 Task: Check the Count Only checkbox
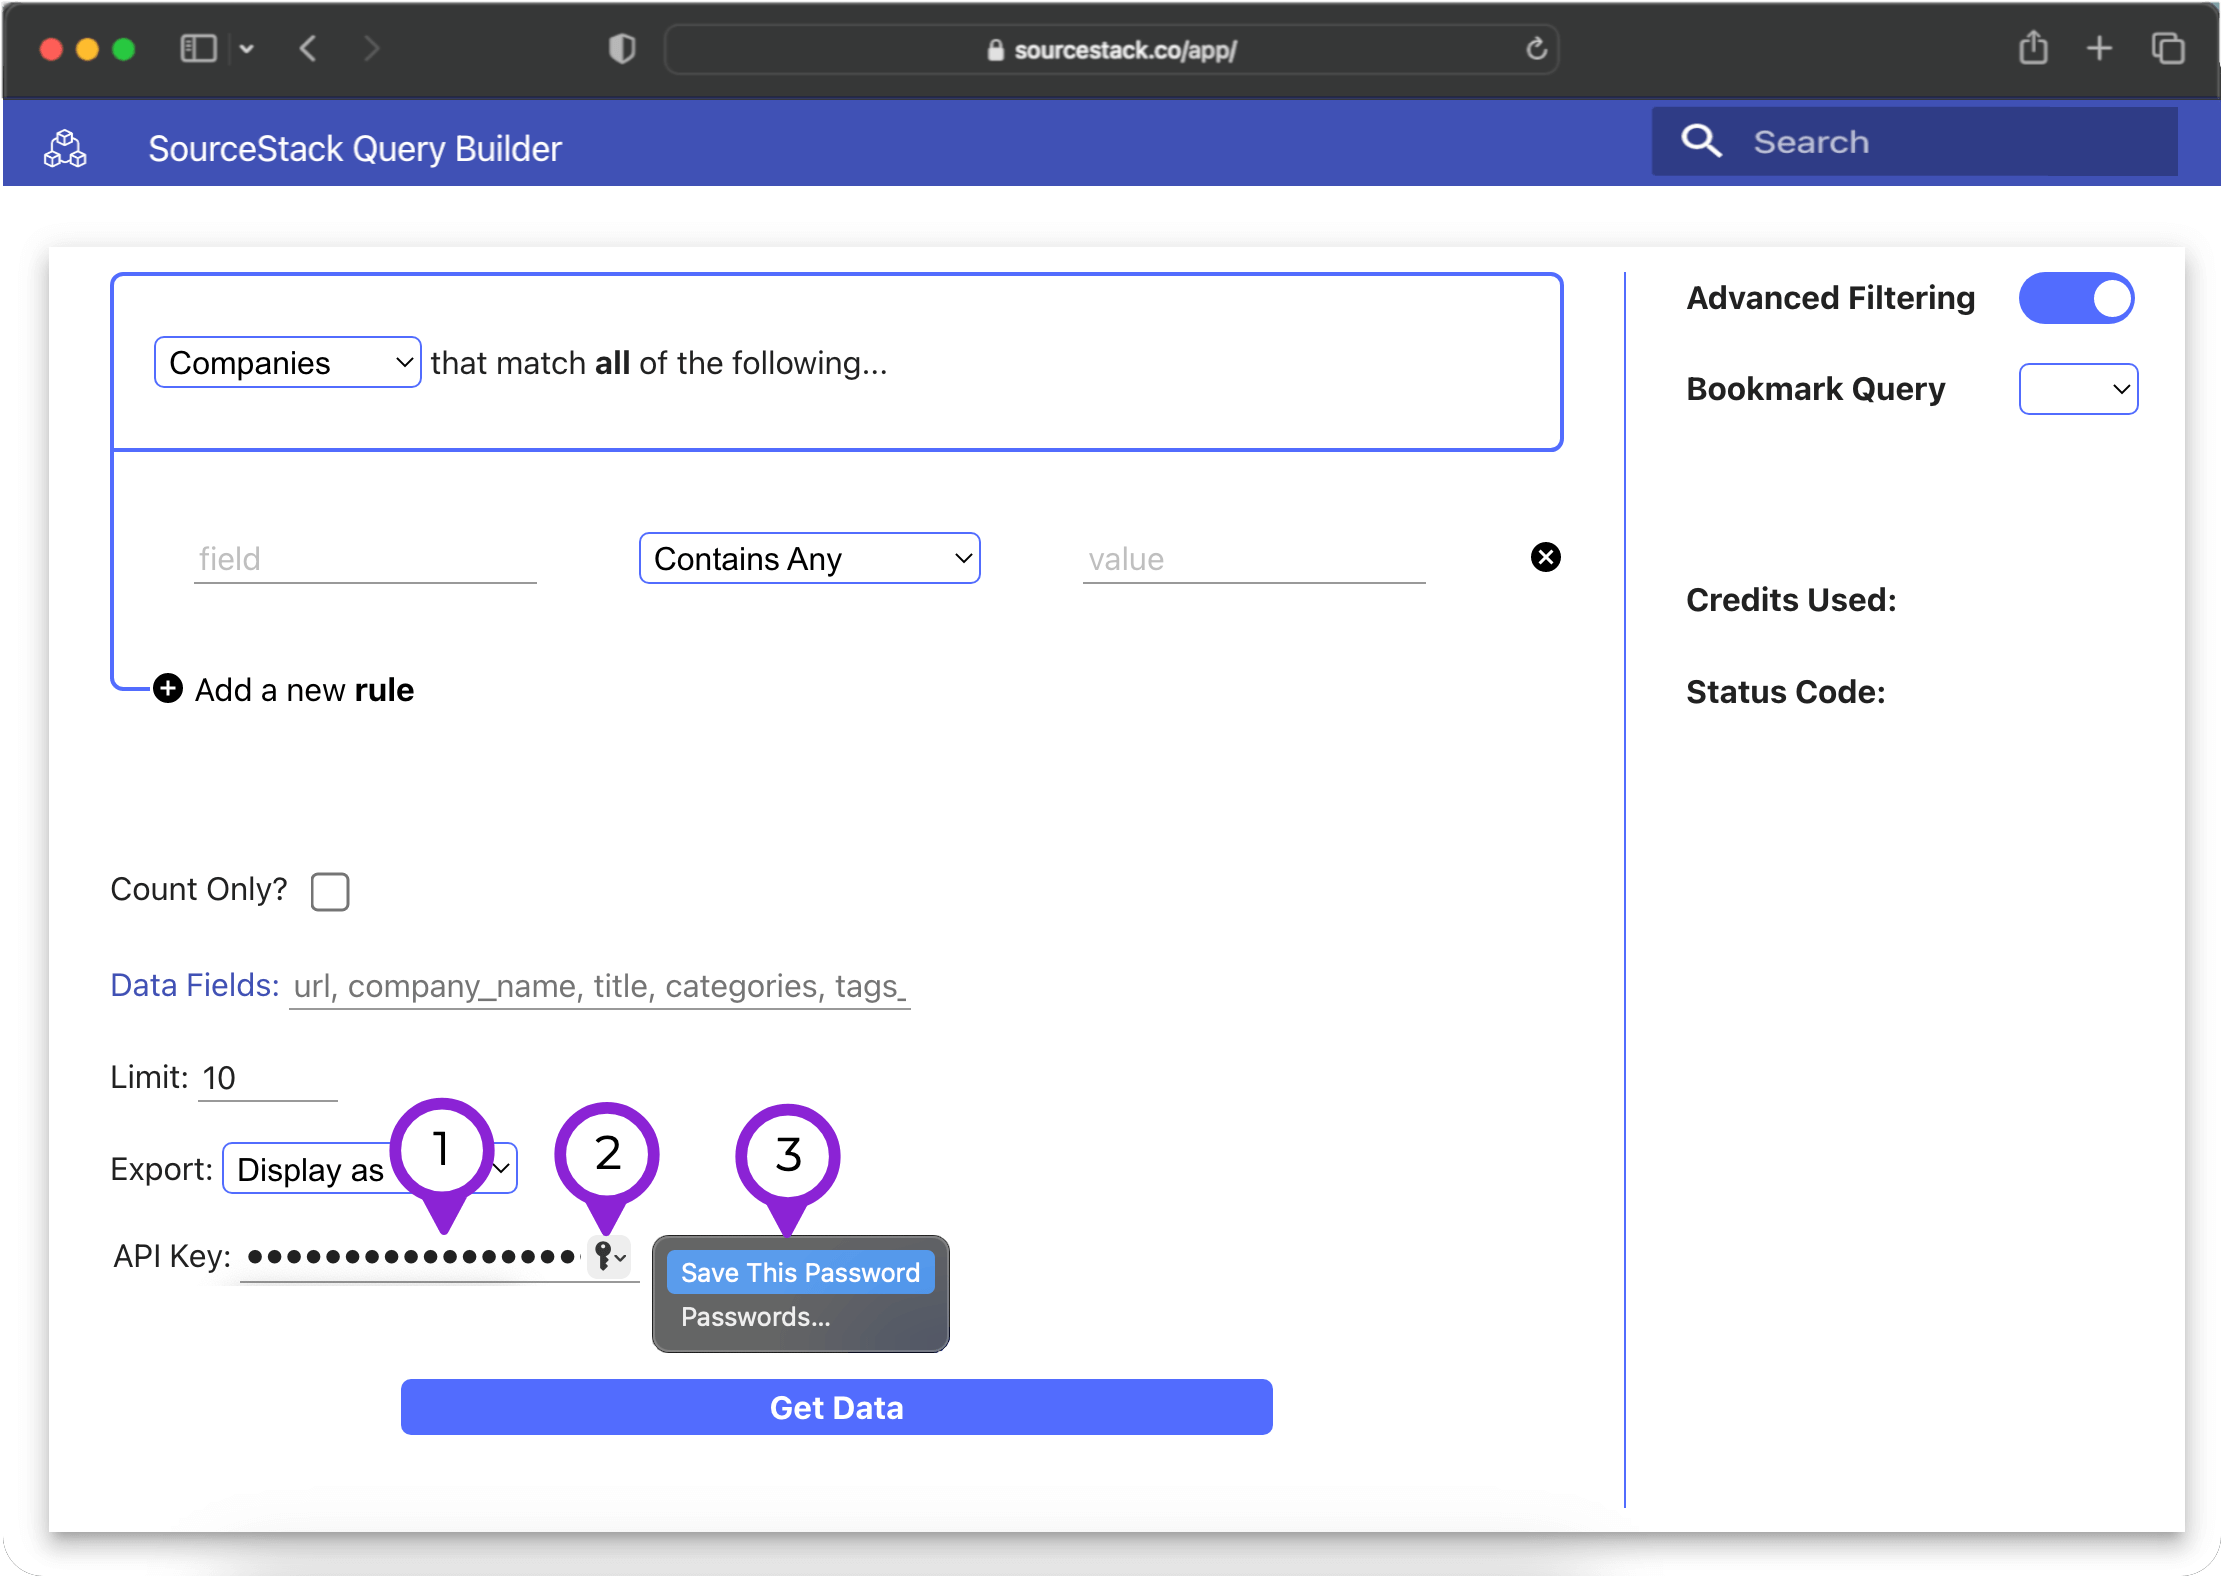[x=330, y=891]
